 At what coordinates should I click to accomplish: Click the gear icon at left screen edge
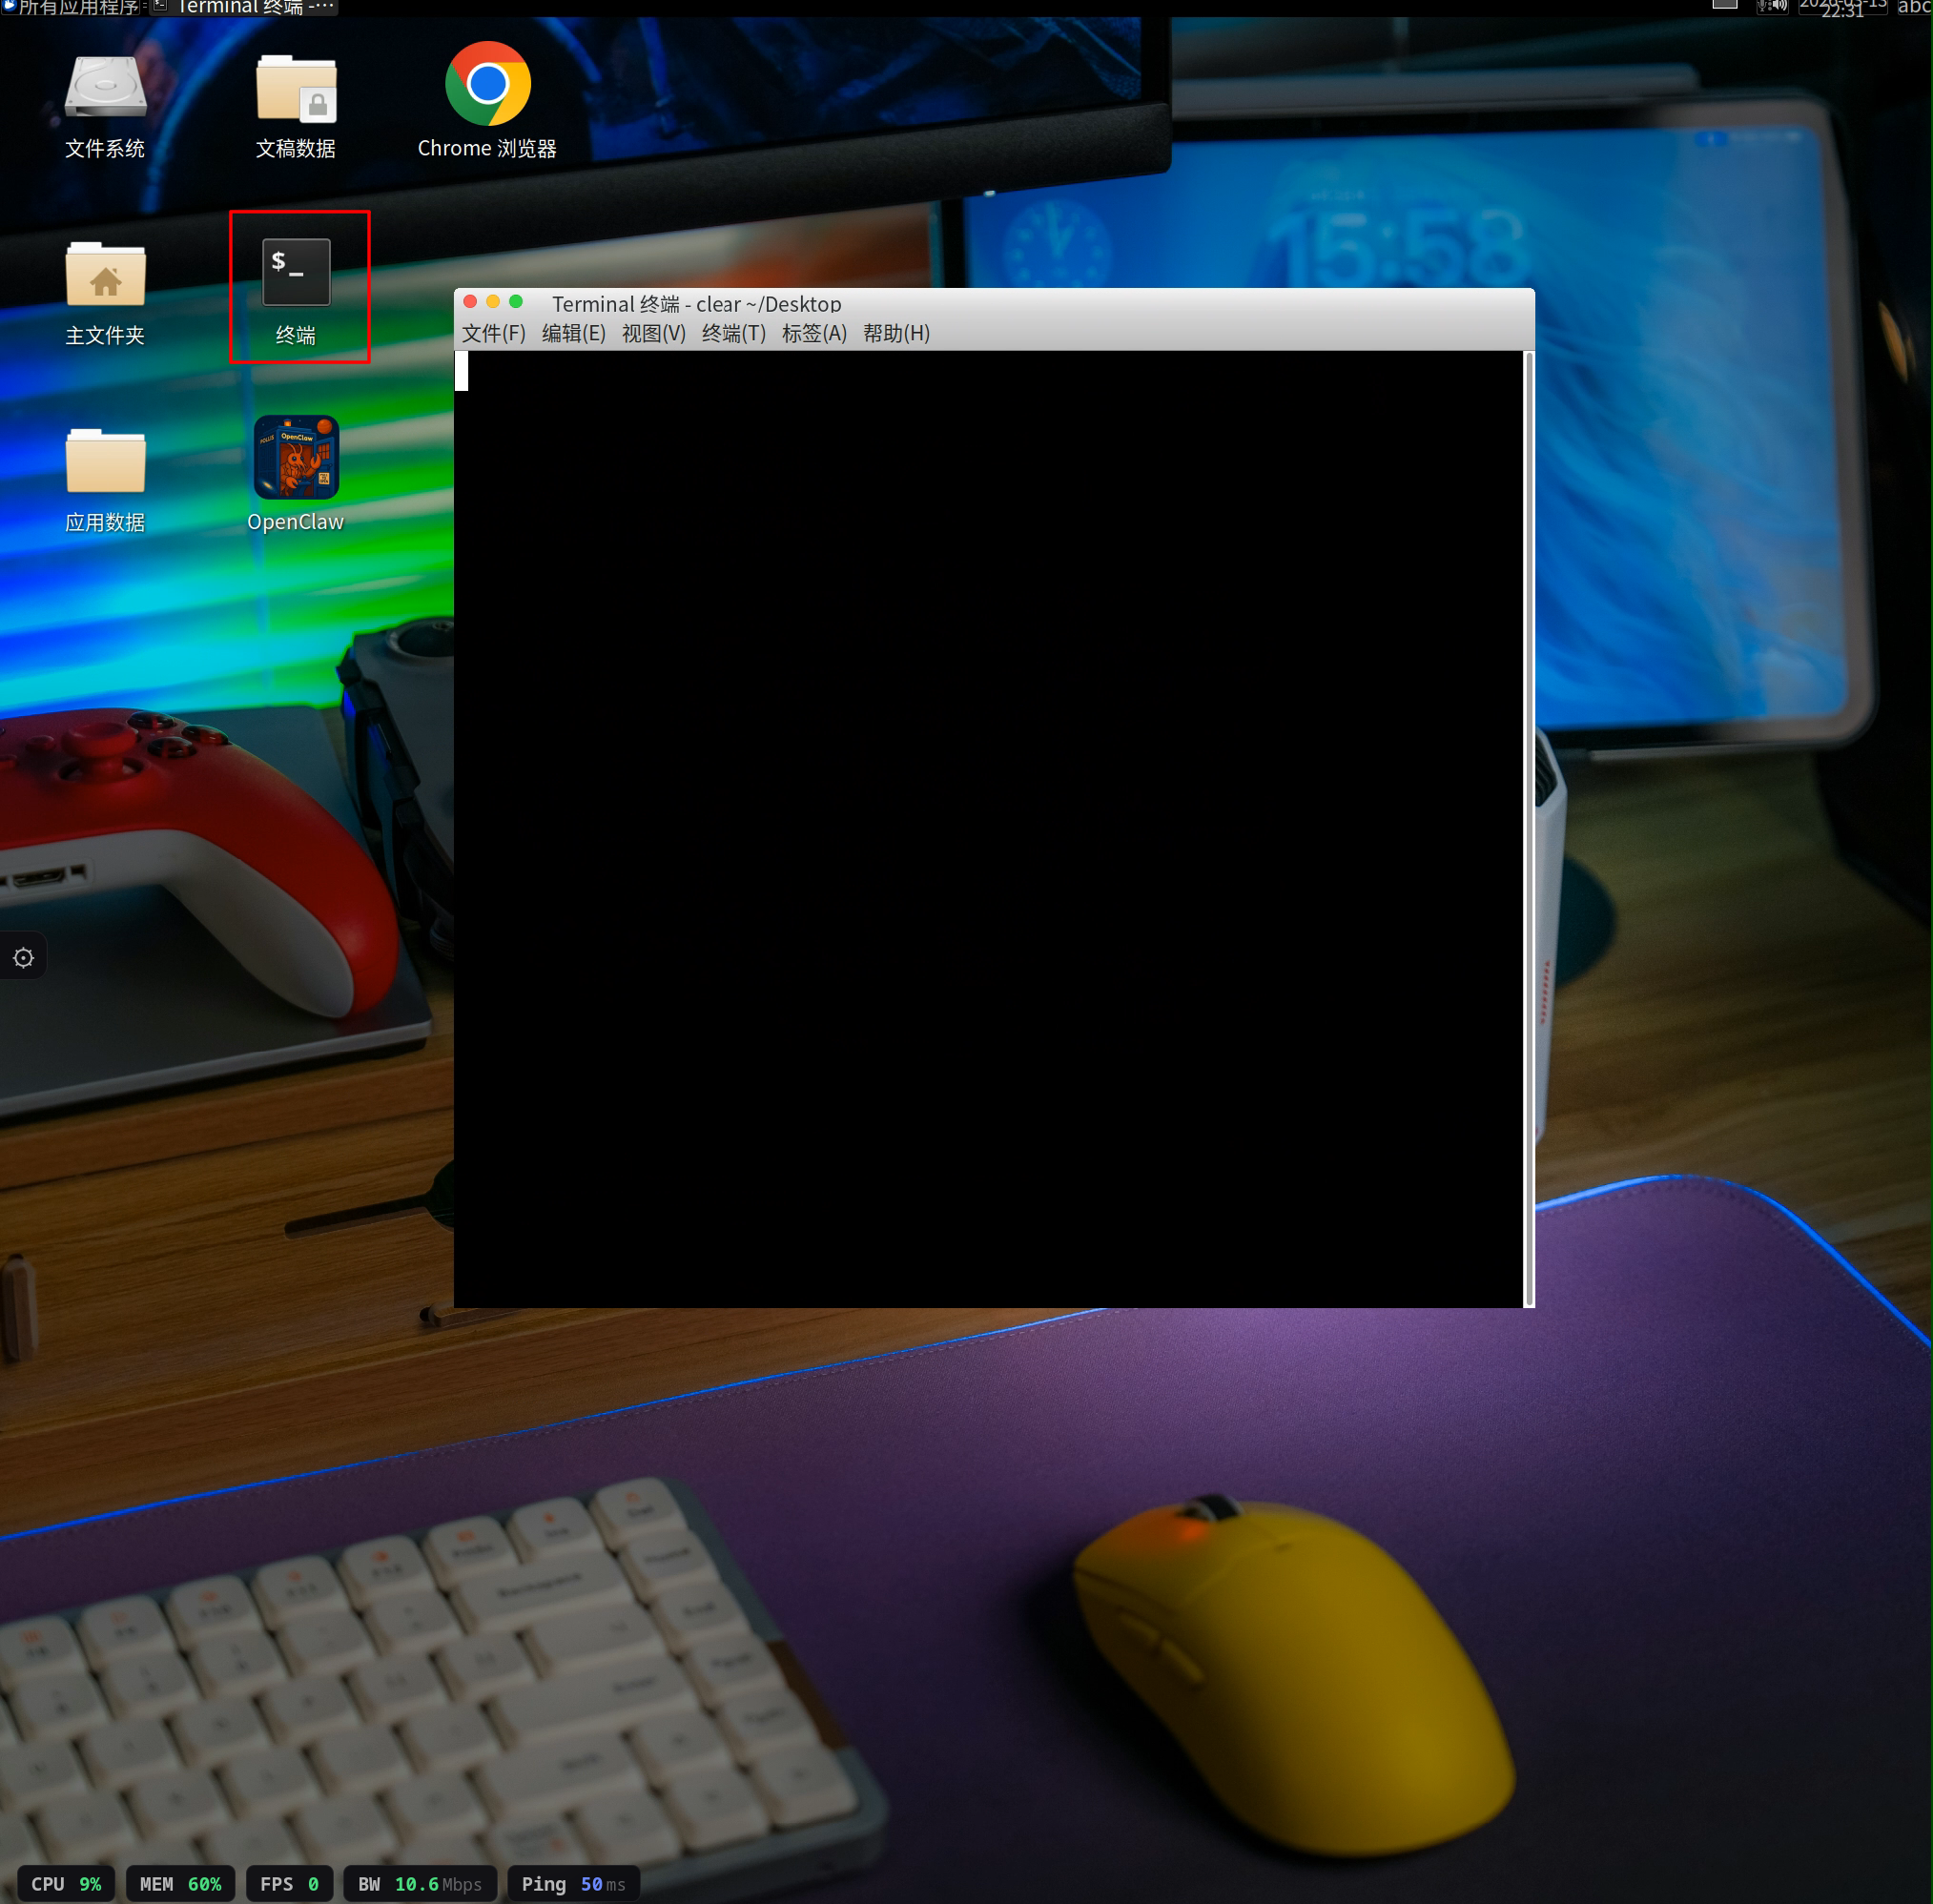23,958
